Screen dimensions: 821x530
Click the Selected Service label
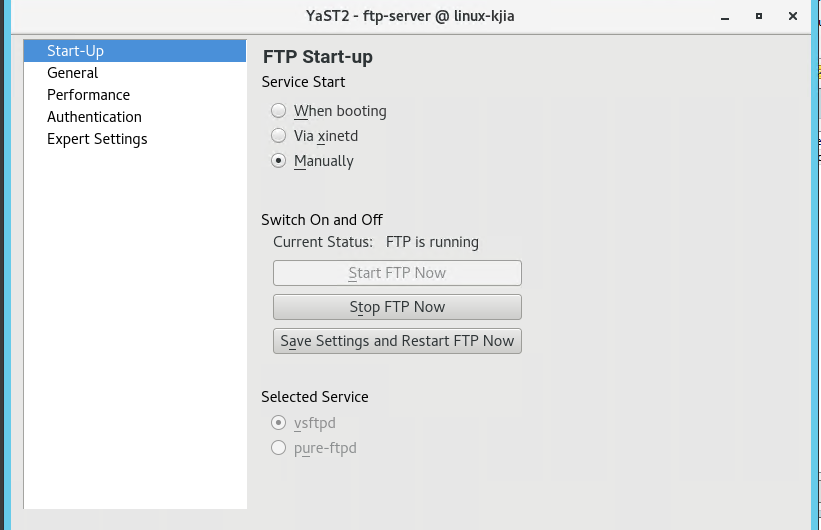(314, 397)
